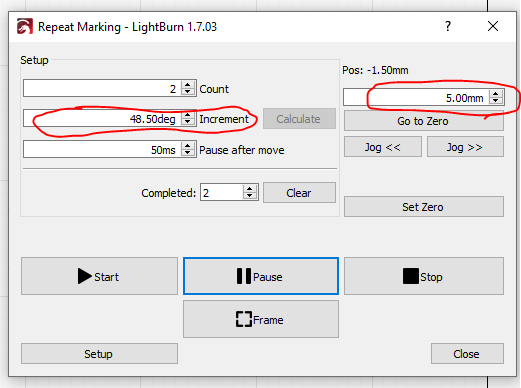Increase the Completed counter
Viewport: 521px width, 388px height.
click(250, 189)
